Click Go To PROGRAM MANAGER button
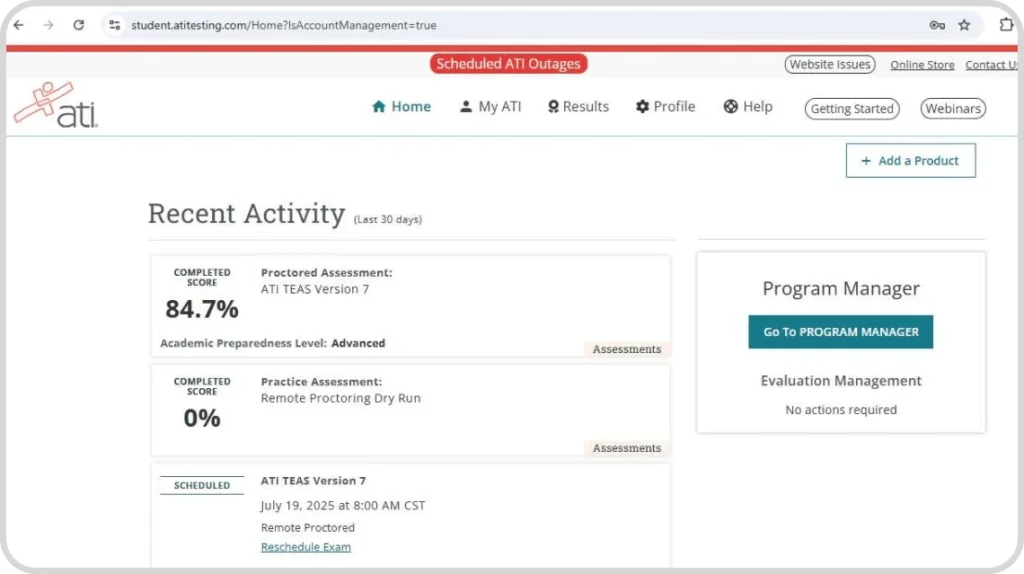The image size is (1024, 574). tap(840, 332)
